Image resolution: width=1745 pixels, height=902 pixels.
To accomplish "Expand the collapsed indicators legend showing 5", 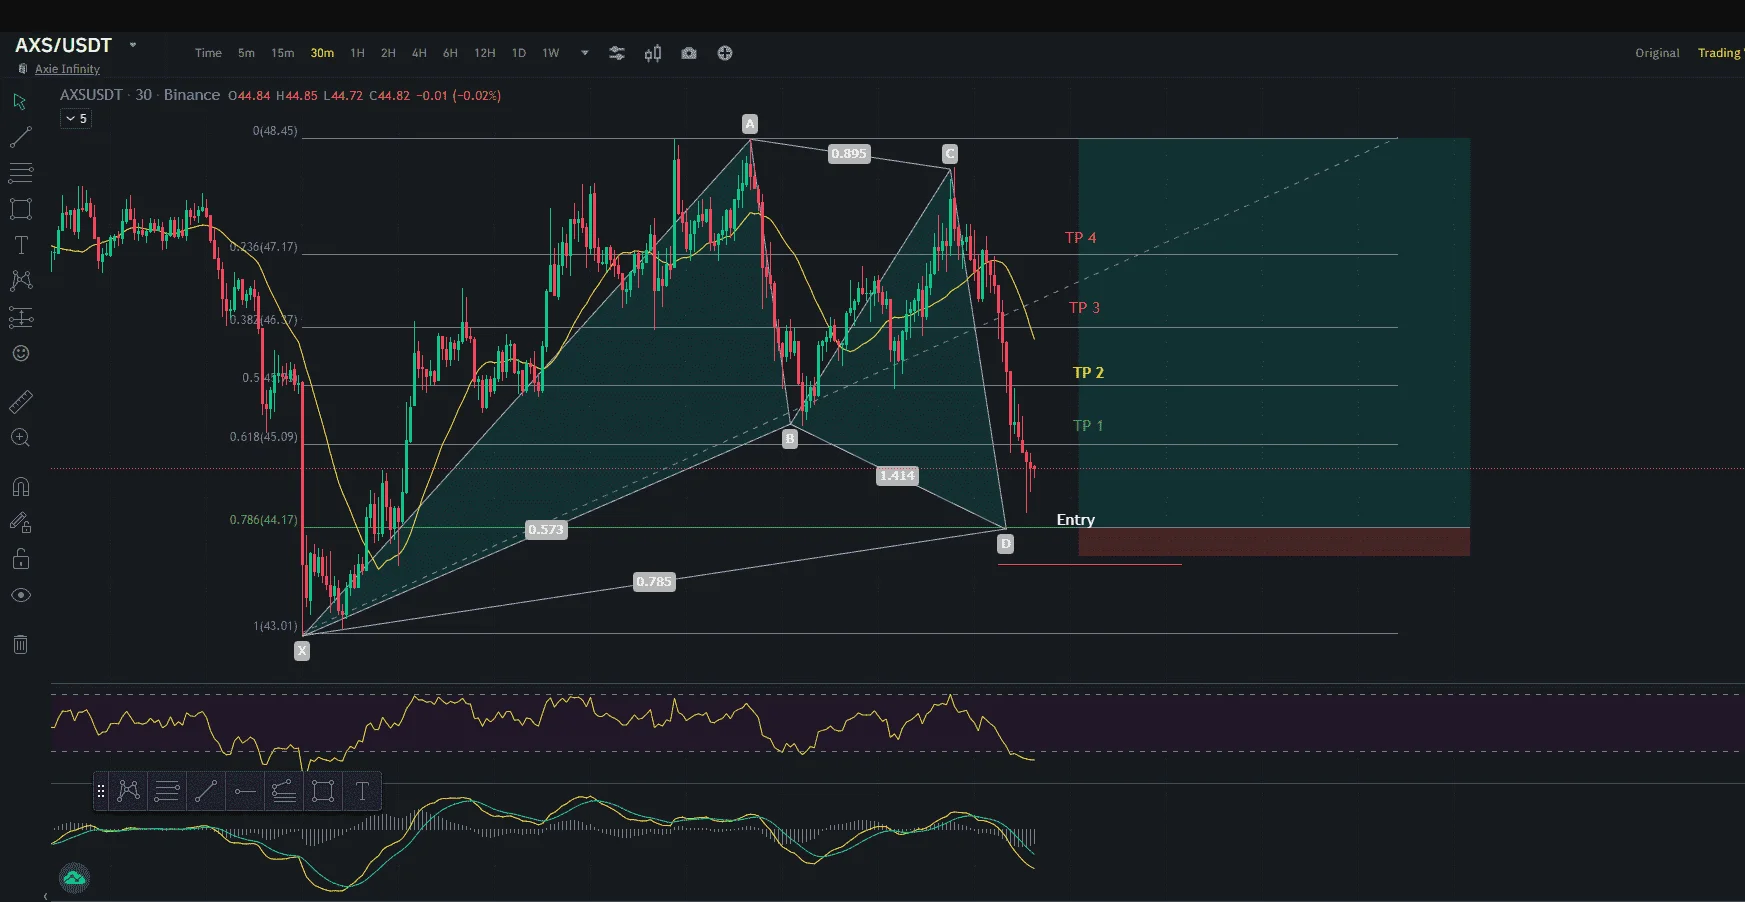I will pos(76,118).
